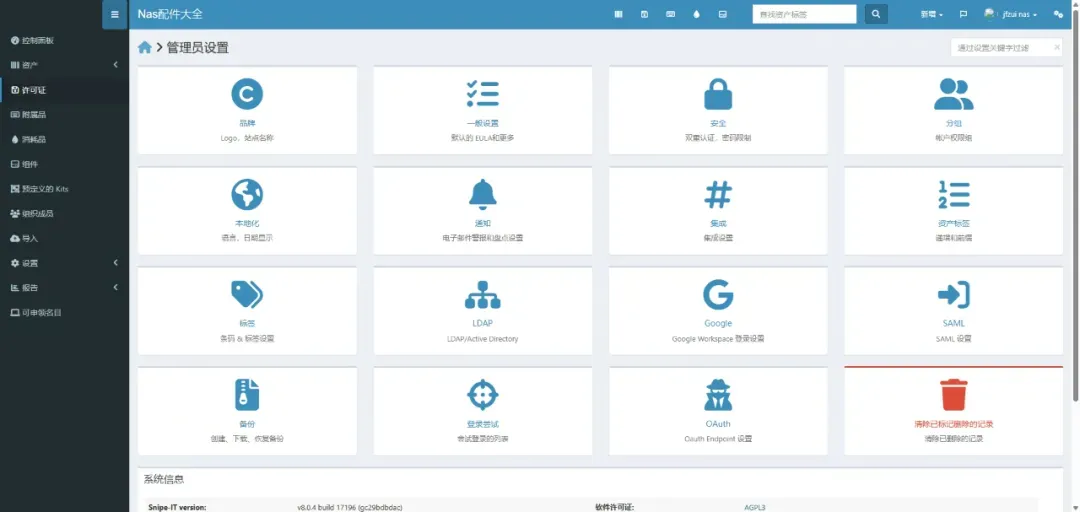Viewport: 1080px width, 512px height.
Task: Click the 备份 backup file icon
Action: pyautogui.click(x=247, y=394)
